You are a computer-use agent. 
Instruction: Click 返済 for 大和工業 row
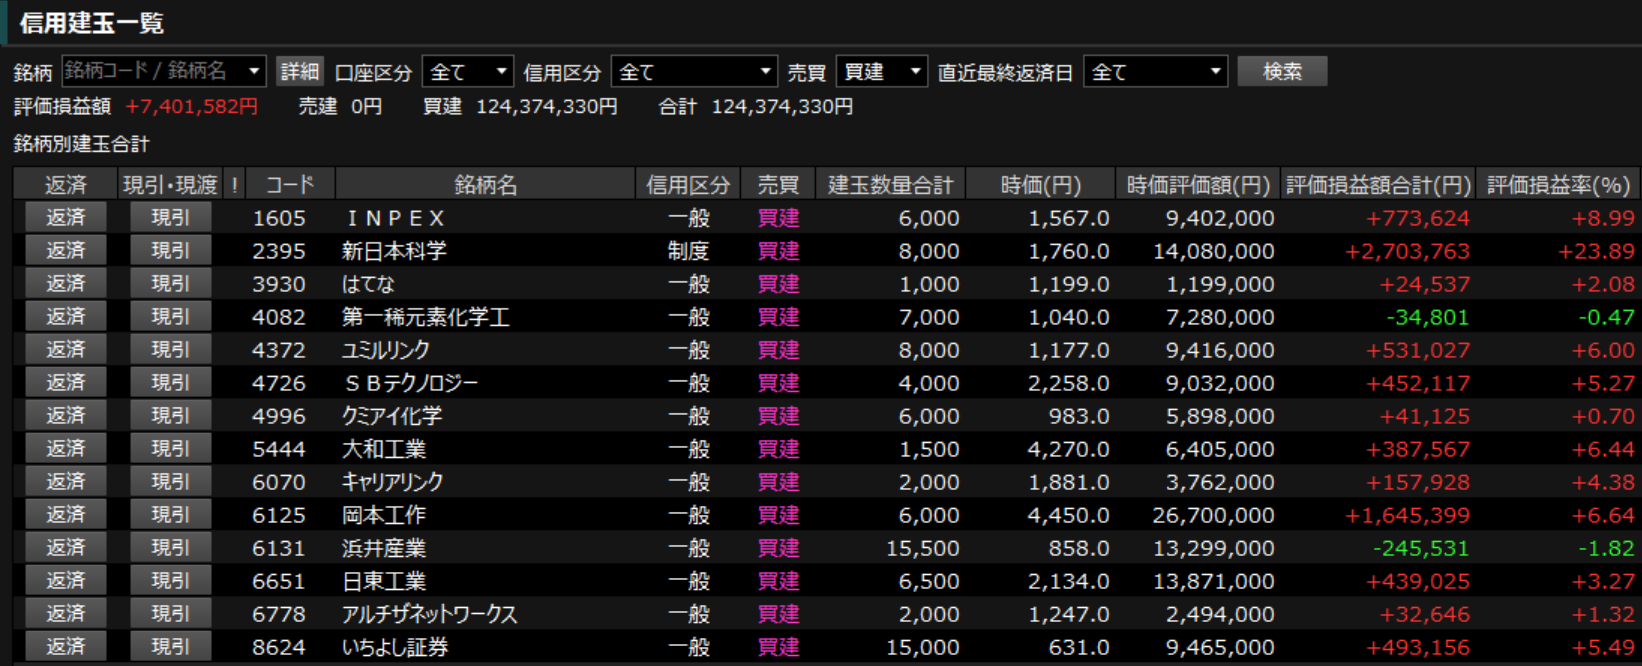pos(66,449)
